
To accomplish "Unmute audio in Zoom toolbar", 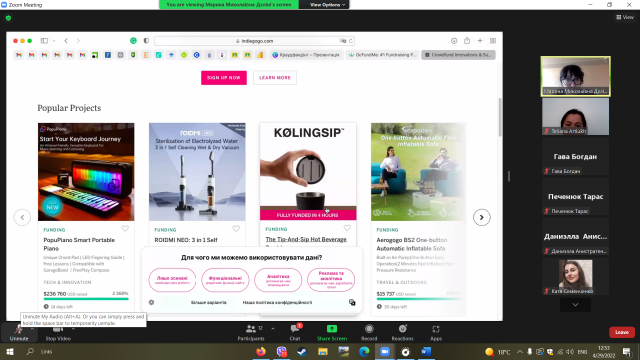I will click(x=19, y=333).
